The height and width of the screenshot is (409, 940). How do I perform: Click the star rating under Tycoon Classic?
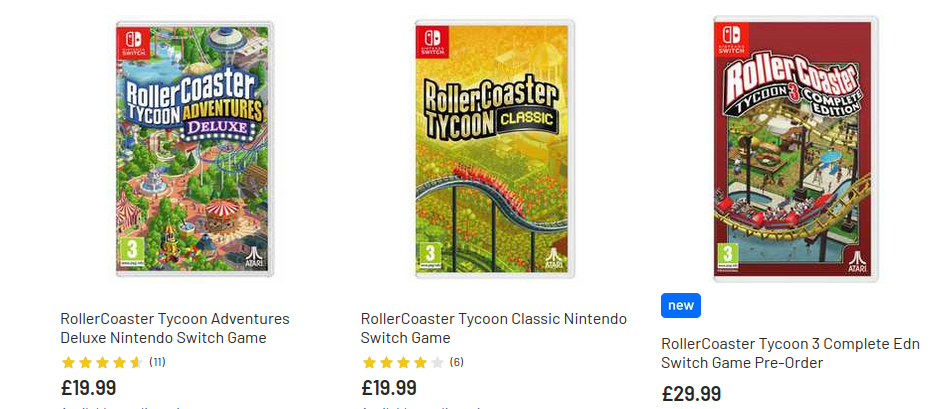402,362
